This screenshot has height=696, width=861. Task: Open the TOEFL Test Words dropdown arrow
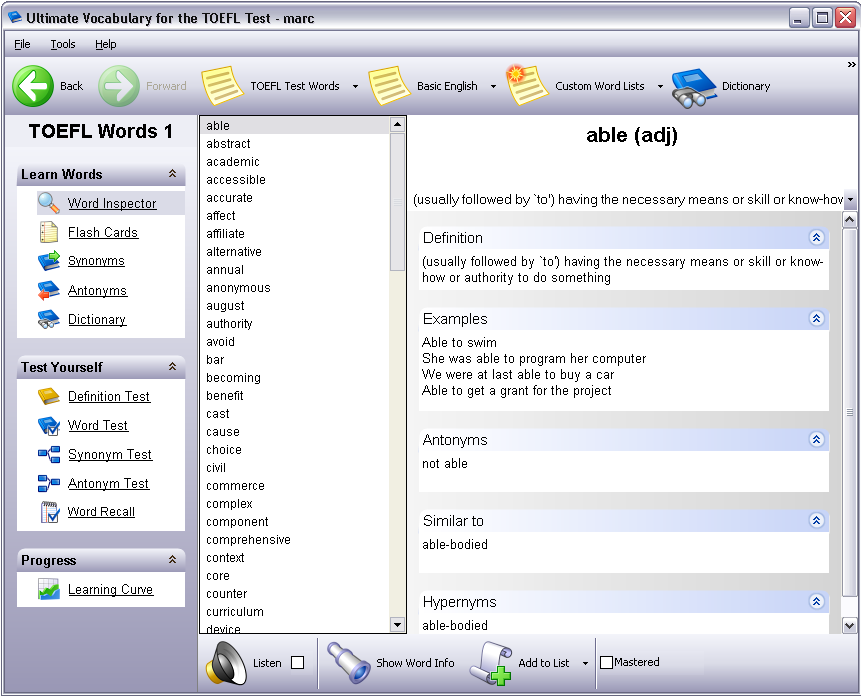355,86
